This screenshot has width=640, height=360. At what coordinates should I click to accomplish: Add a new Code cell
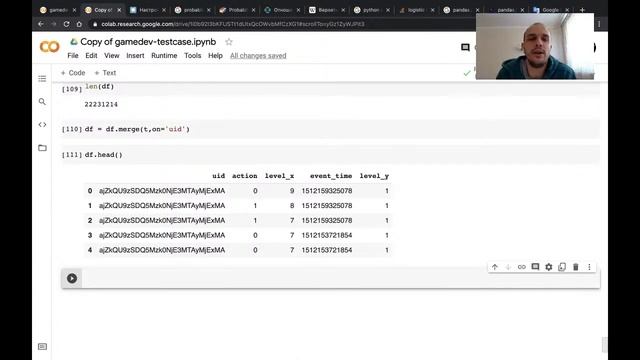pyautogui.click(x=73, y=73)
